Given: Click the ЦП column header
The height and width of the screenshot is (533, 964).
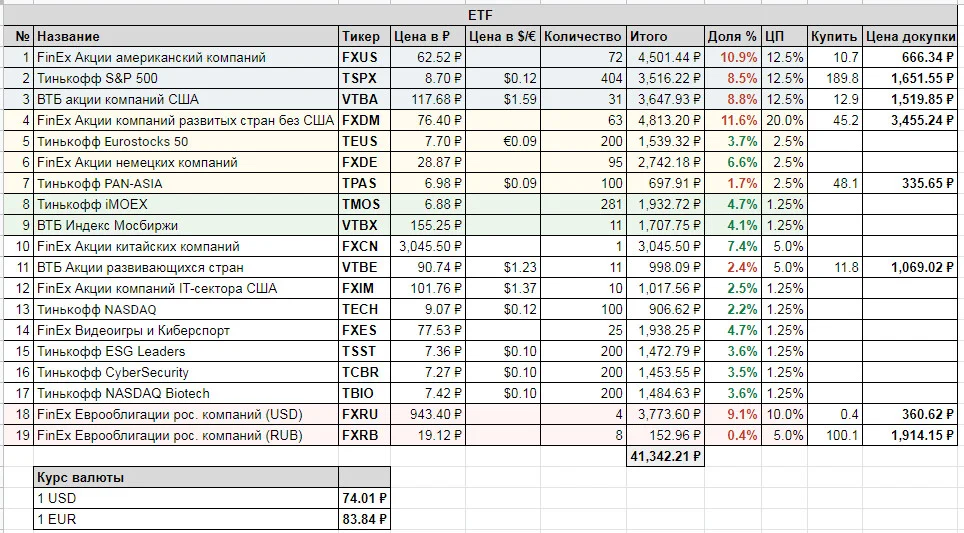Looking at the screenshot, I should 784,37.
